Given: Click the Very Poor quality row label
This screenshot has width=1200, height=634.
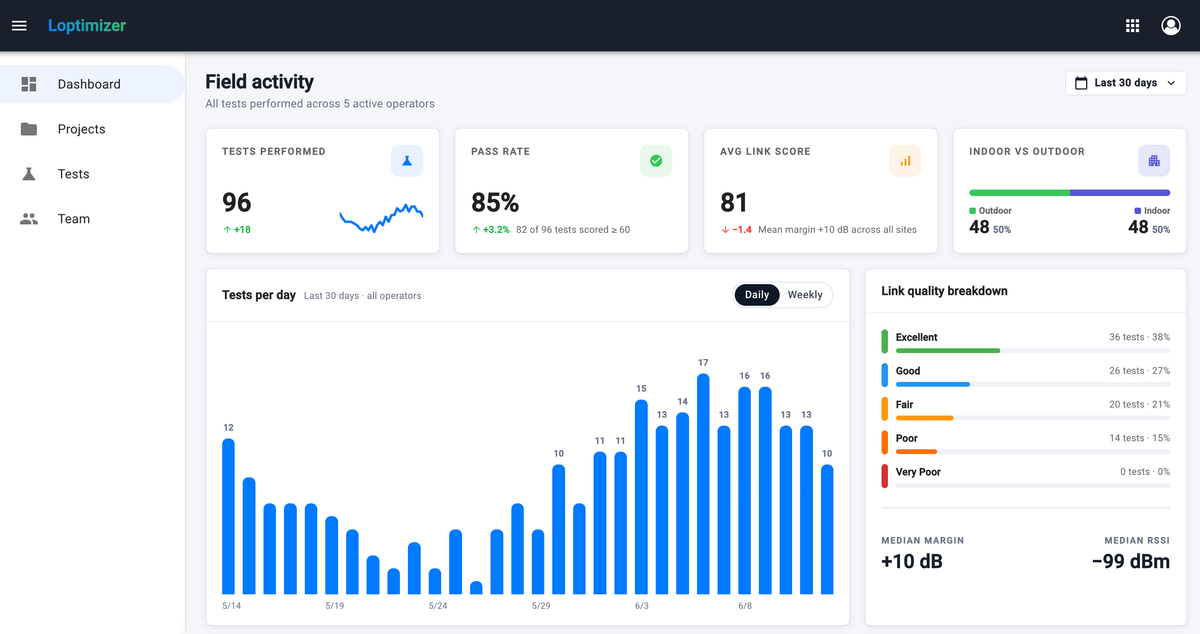Looking at the screenshot, I should (918, 472).
